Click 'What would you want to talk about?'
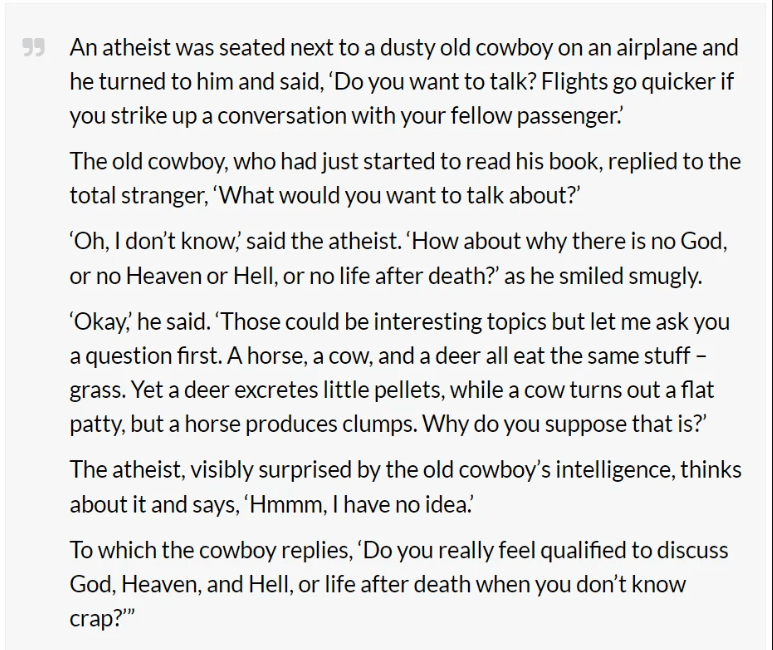Screen dimensions: 773x650 pos(400,195)
